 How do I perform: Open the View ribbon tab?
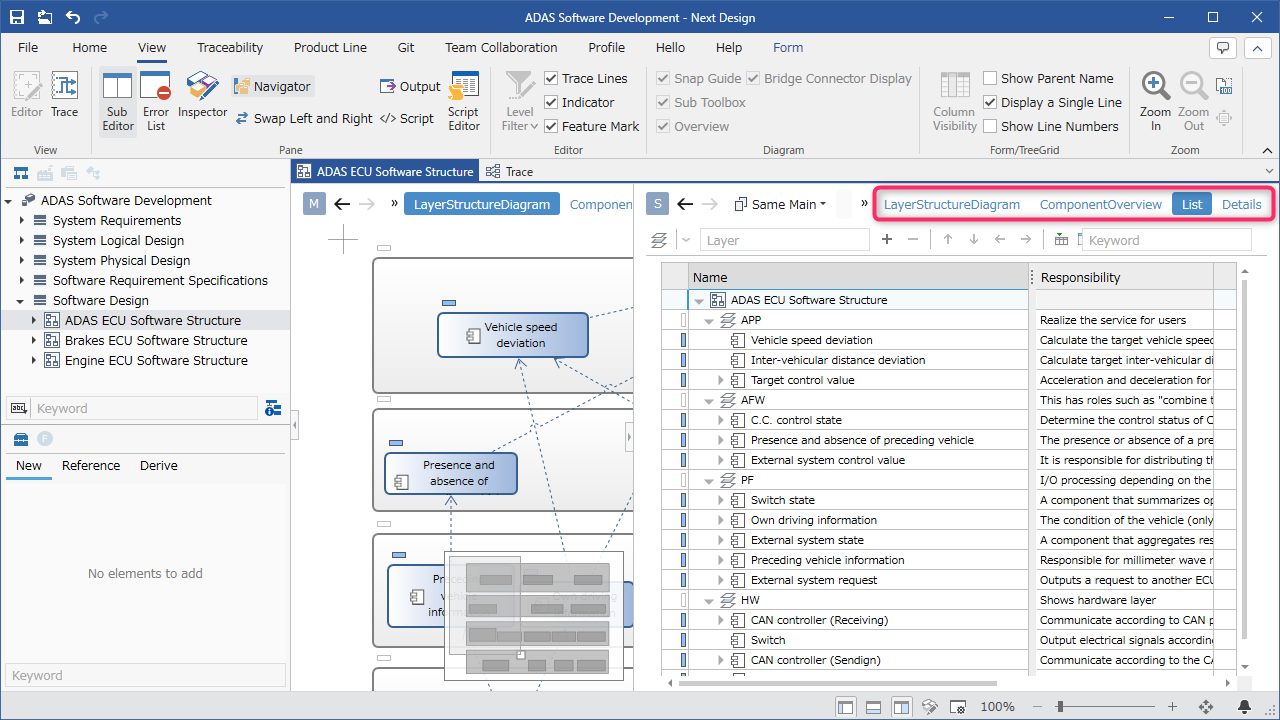[152, 47]
